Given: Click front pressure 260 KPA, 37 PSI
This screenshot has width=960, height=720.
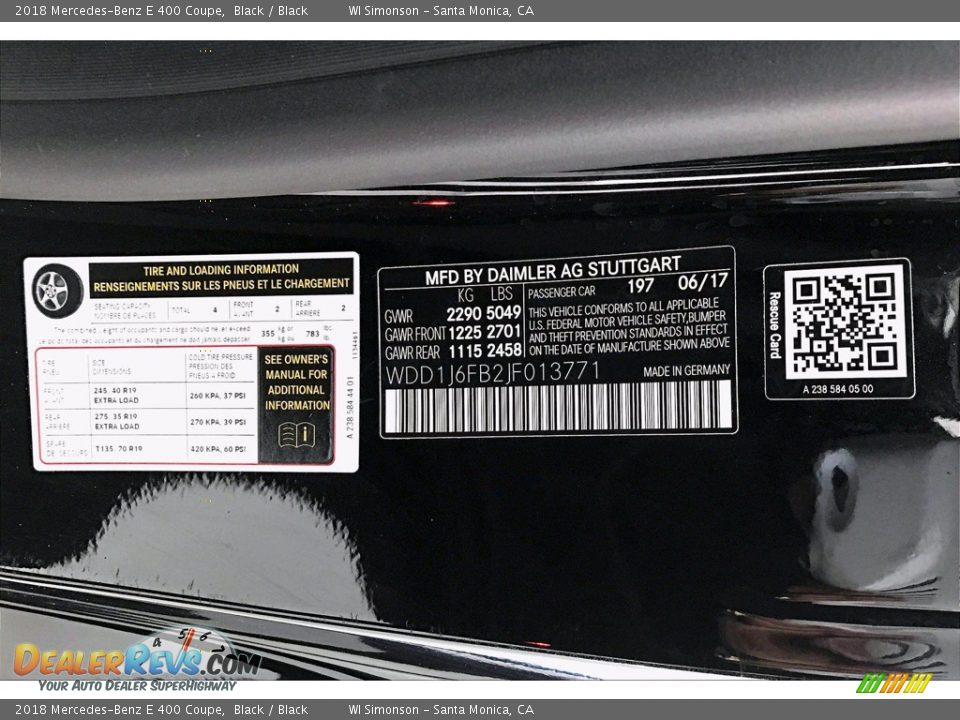Looking at the screenshot, I should [x=217, y=396].
